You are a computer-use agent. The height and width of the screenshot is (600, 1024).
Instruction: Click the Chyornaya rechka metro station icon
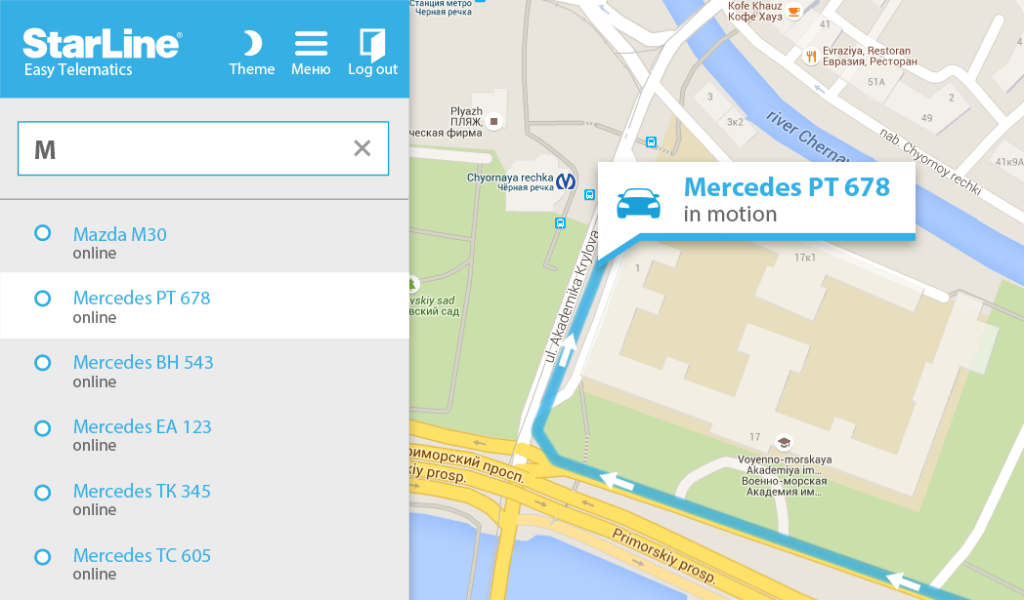pyautogui.click(x=566, y=181)
